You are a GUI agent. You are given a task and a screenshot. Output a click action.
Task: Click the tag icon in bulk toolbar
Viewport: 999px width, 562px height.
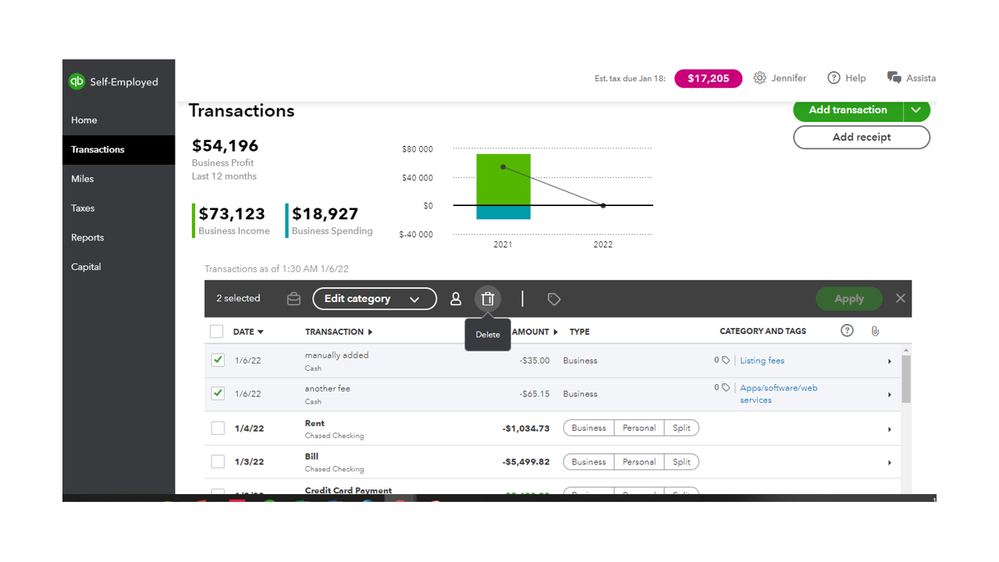click(x=554, y=299)
